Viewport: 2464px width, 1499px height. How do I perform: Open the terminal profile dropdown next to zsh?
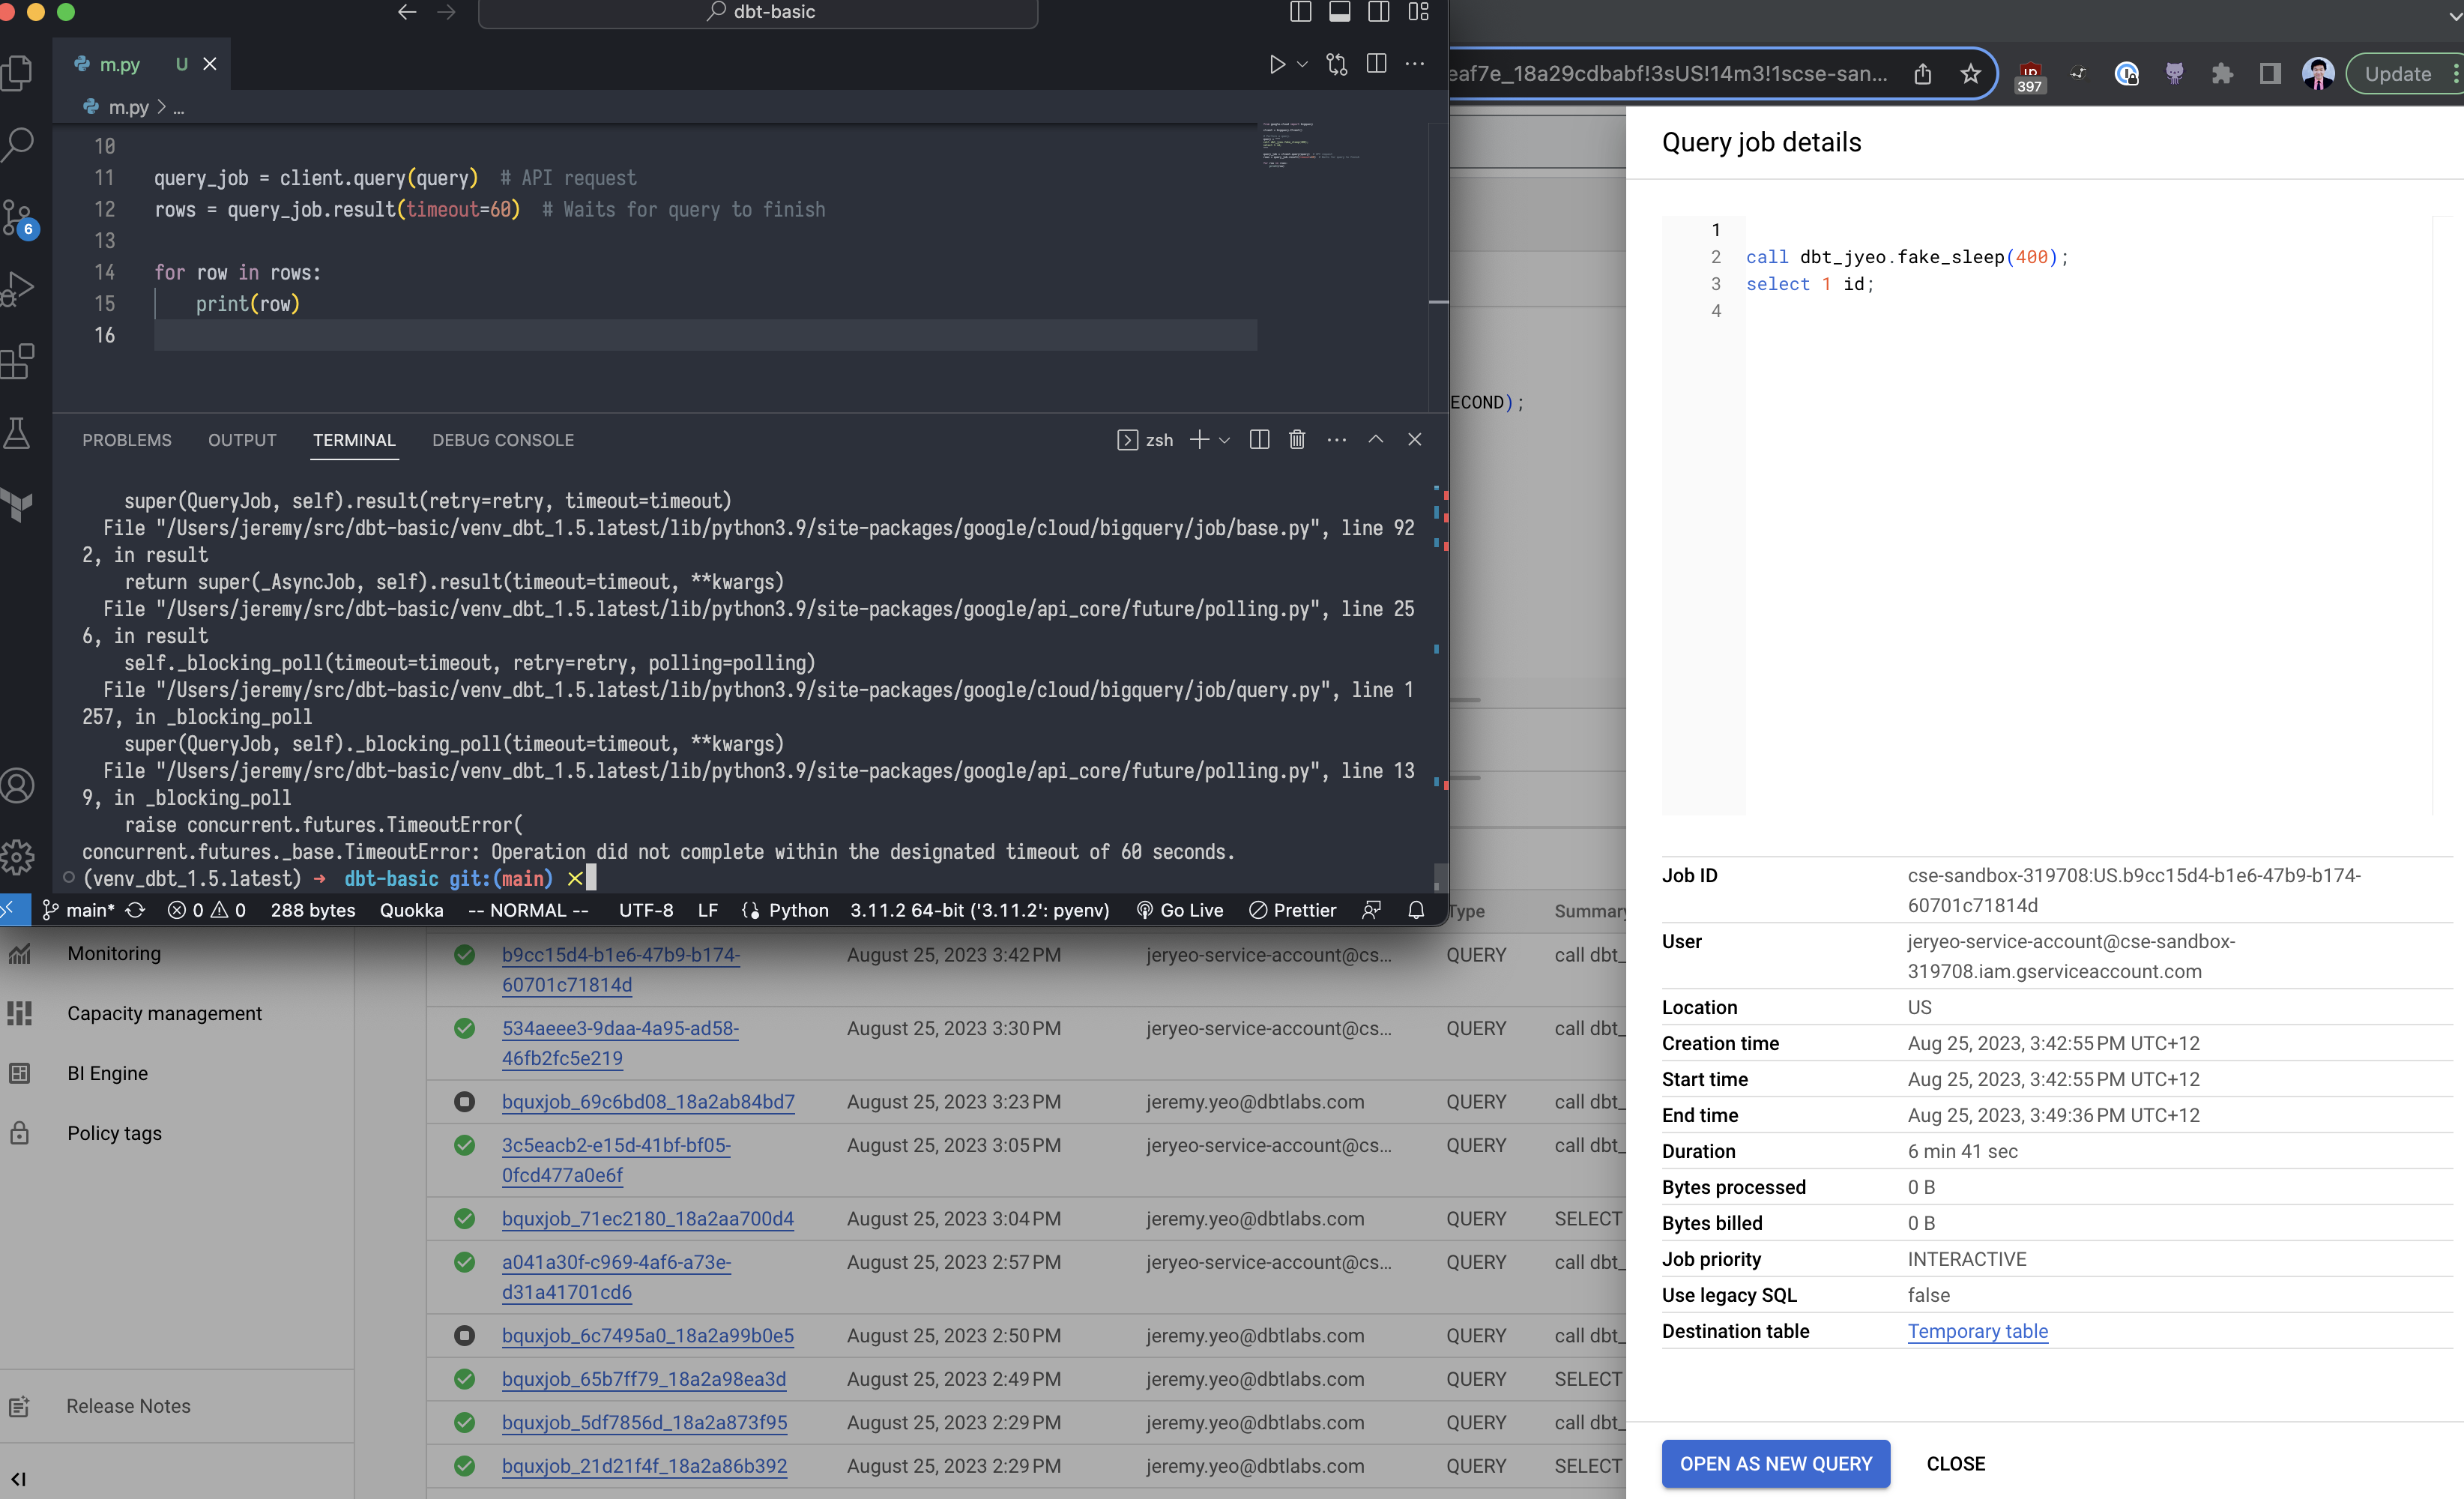point(1225,440)
